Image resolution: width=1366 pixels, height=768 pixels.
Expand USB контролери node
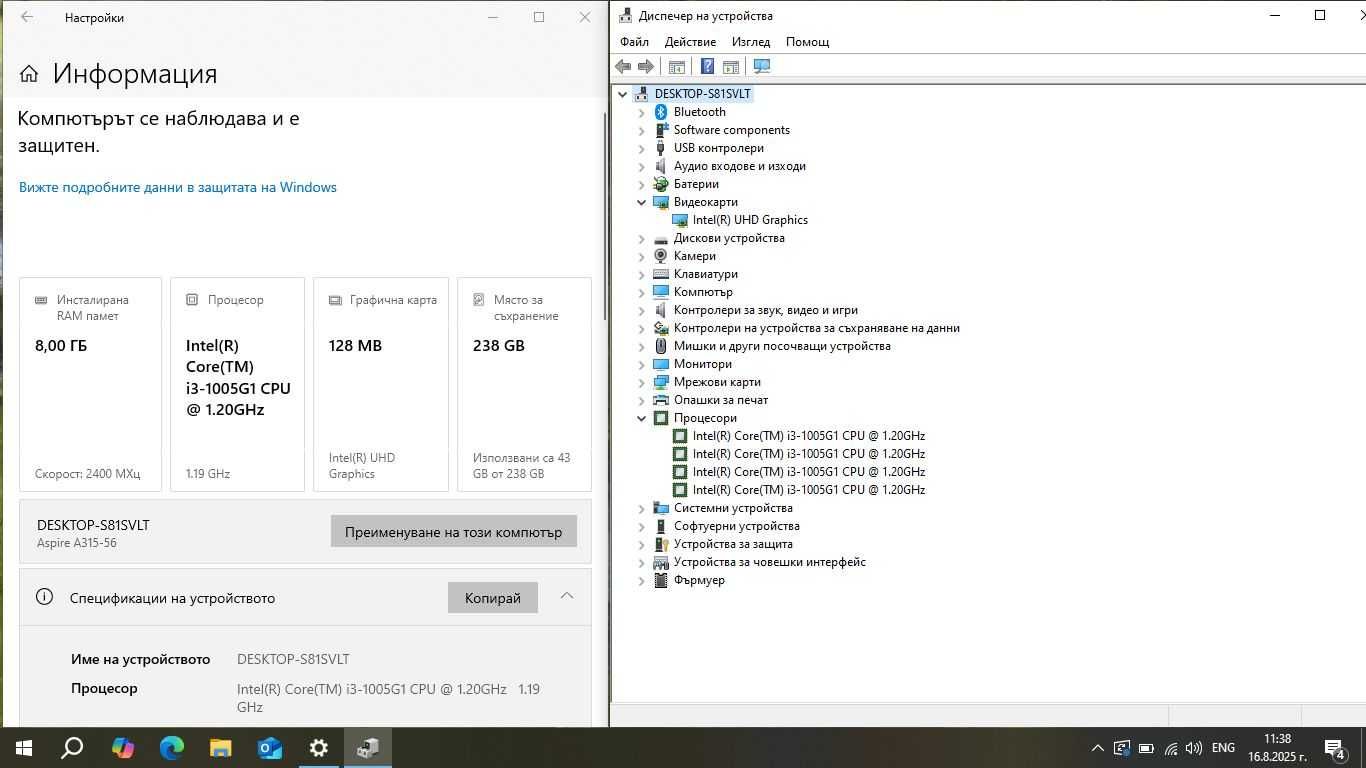[642, 148]
